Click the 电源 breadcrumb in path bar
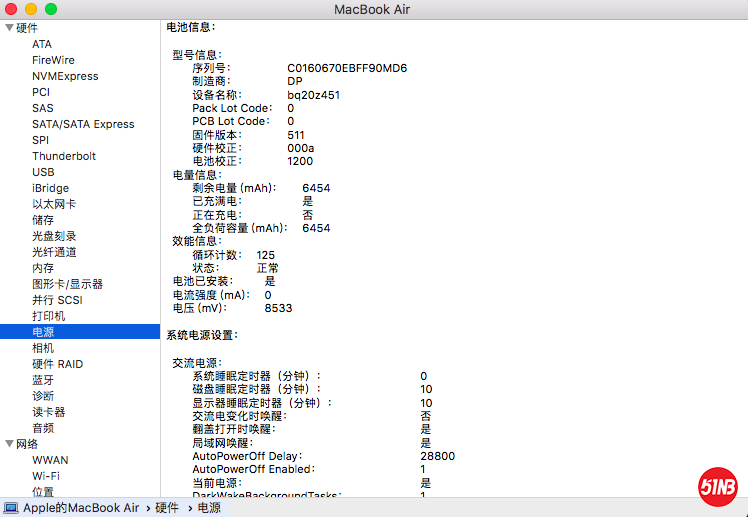 (209, 508)
